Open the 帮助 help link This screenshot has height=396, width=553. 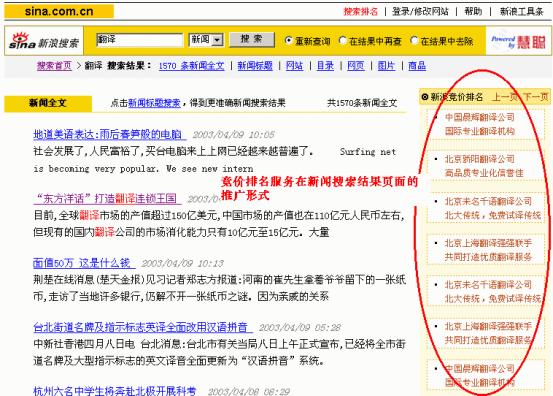click(473, 12)
